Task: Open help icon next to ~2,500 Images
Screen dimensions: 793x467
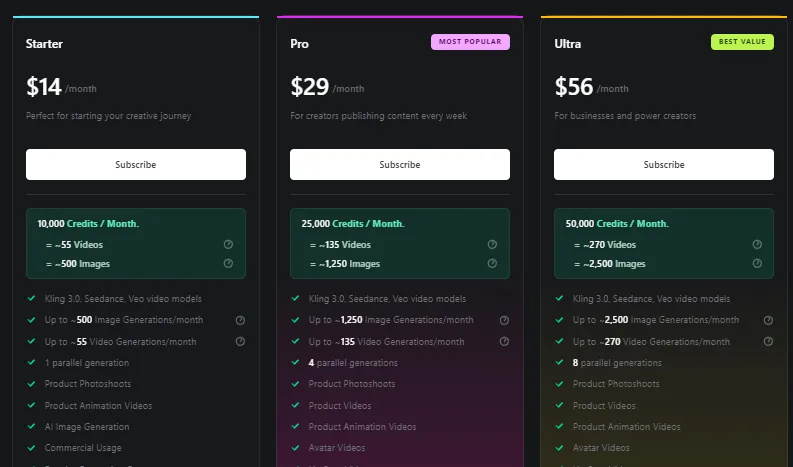Action: [757, 264]
